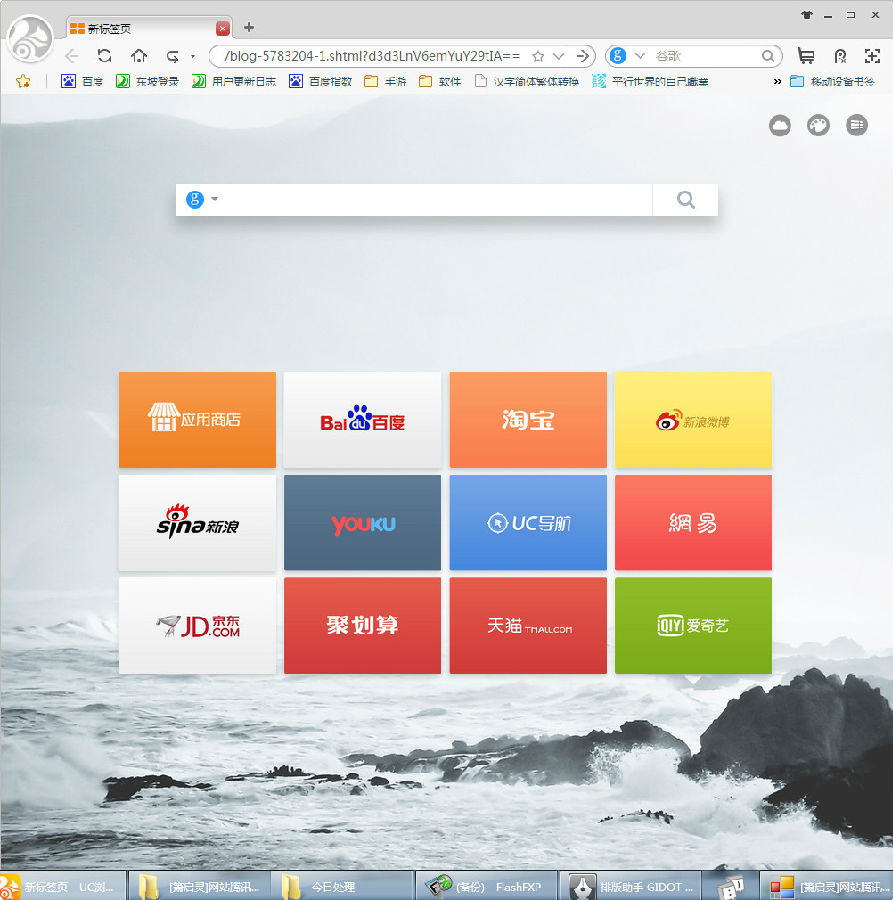Open the 百度指数 bookmark

320,82
